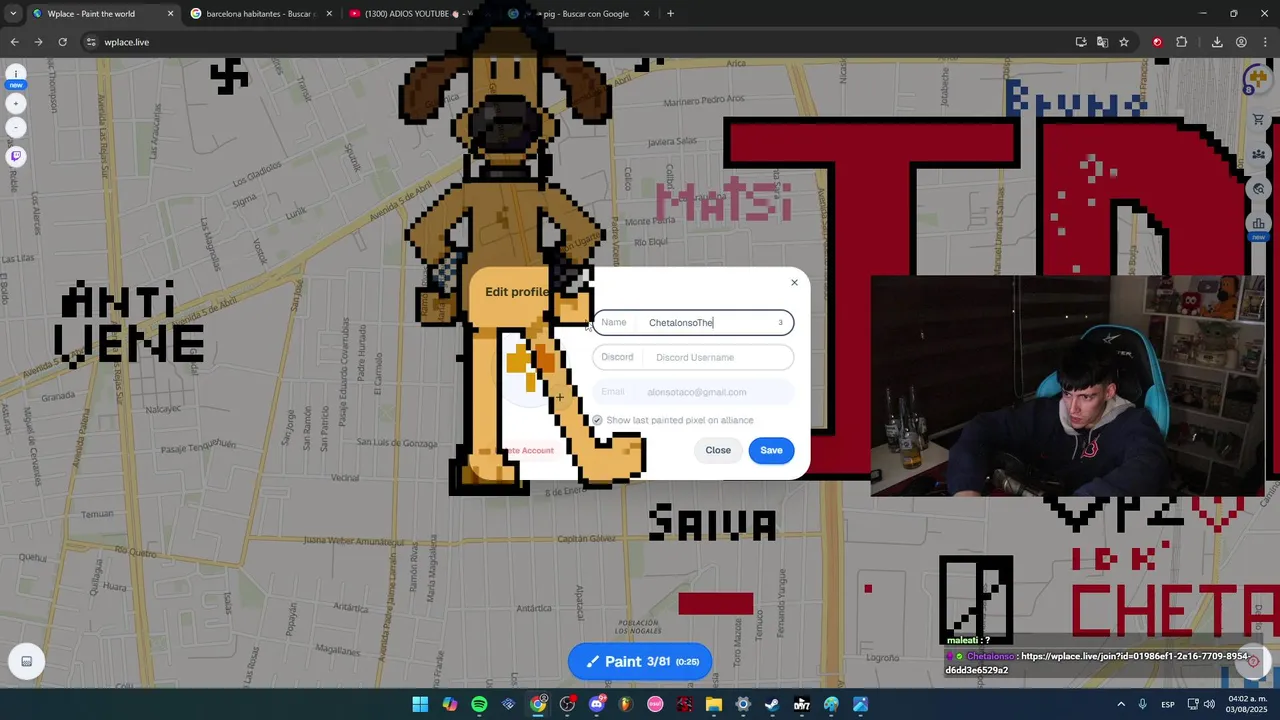Click the Close button in Edit profile

[718, 450]
